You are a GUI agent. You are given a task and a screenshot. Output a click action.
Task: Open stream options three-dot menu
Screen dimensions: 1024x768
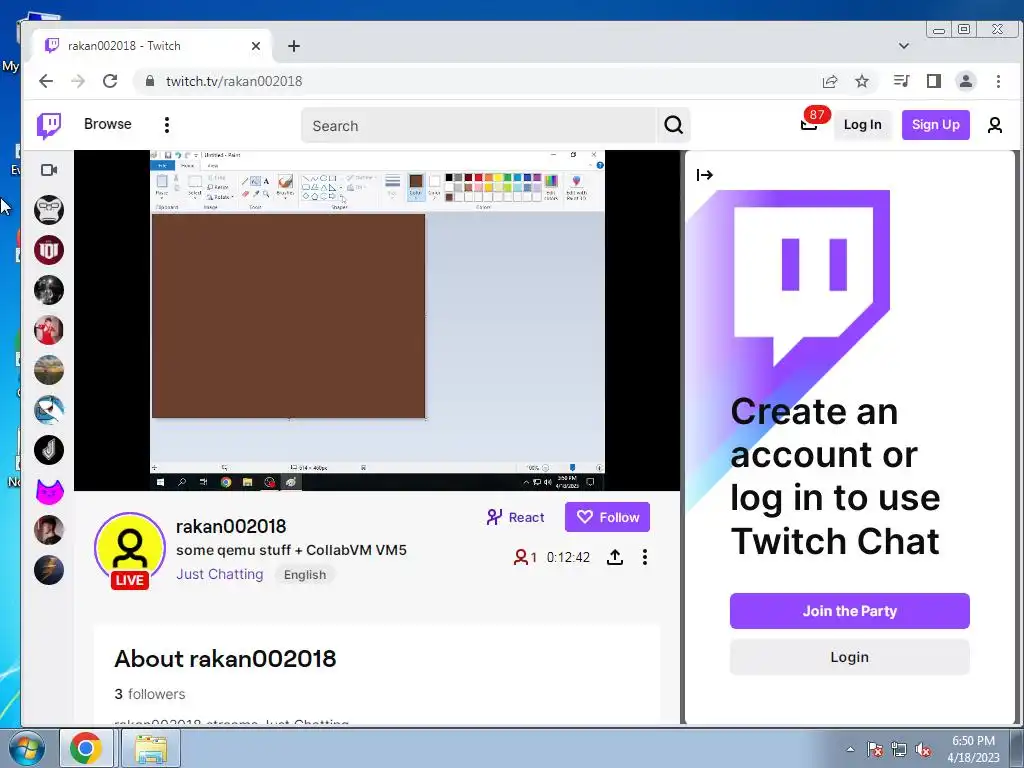645,557
